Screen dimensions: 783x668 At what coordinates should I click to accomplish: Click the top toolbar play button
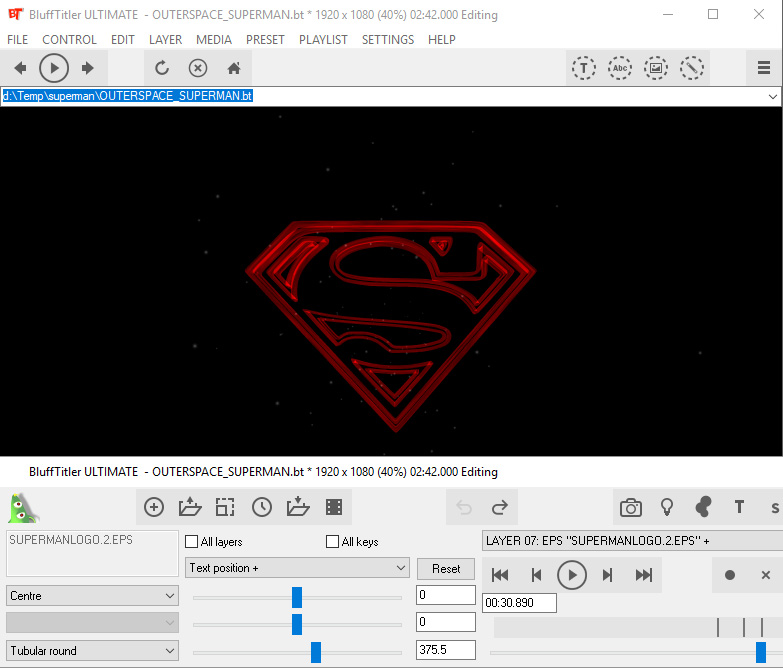(x=54, y=68)
